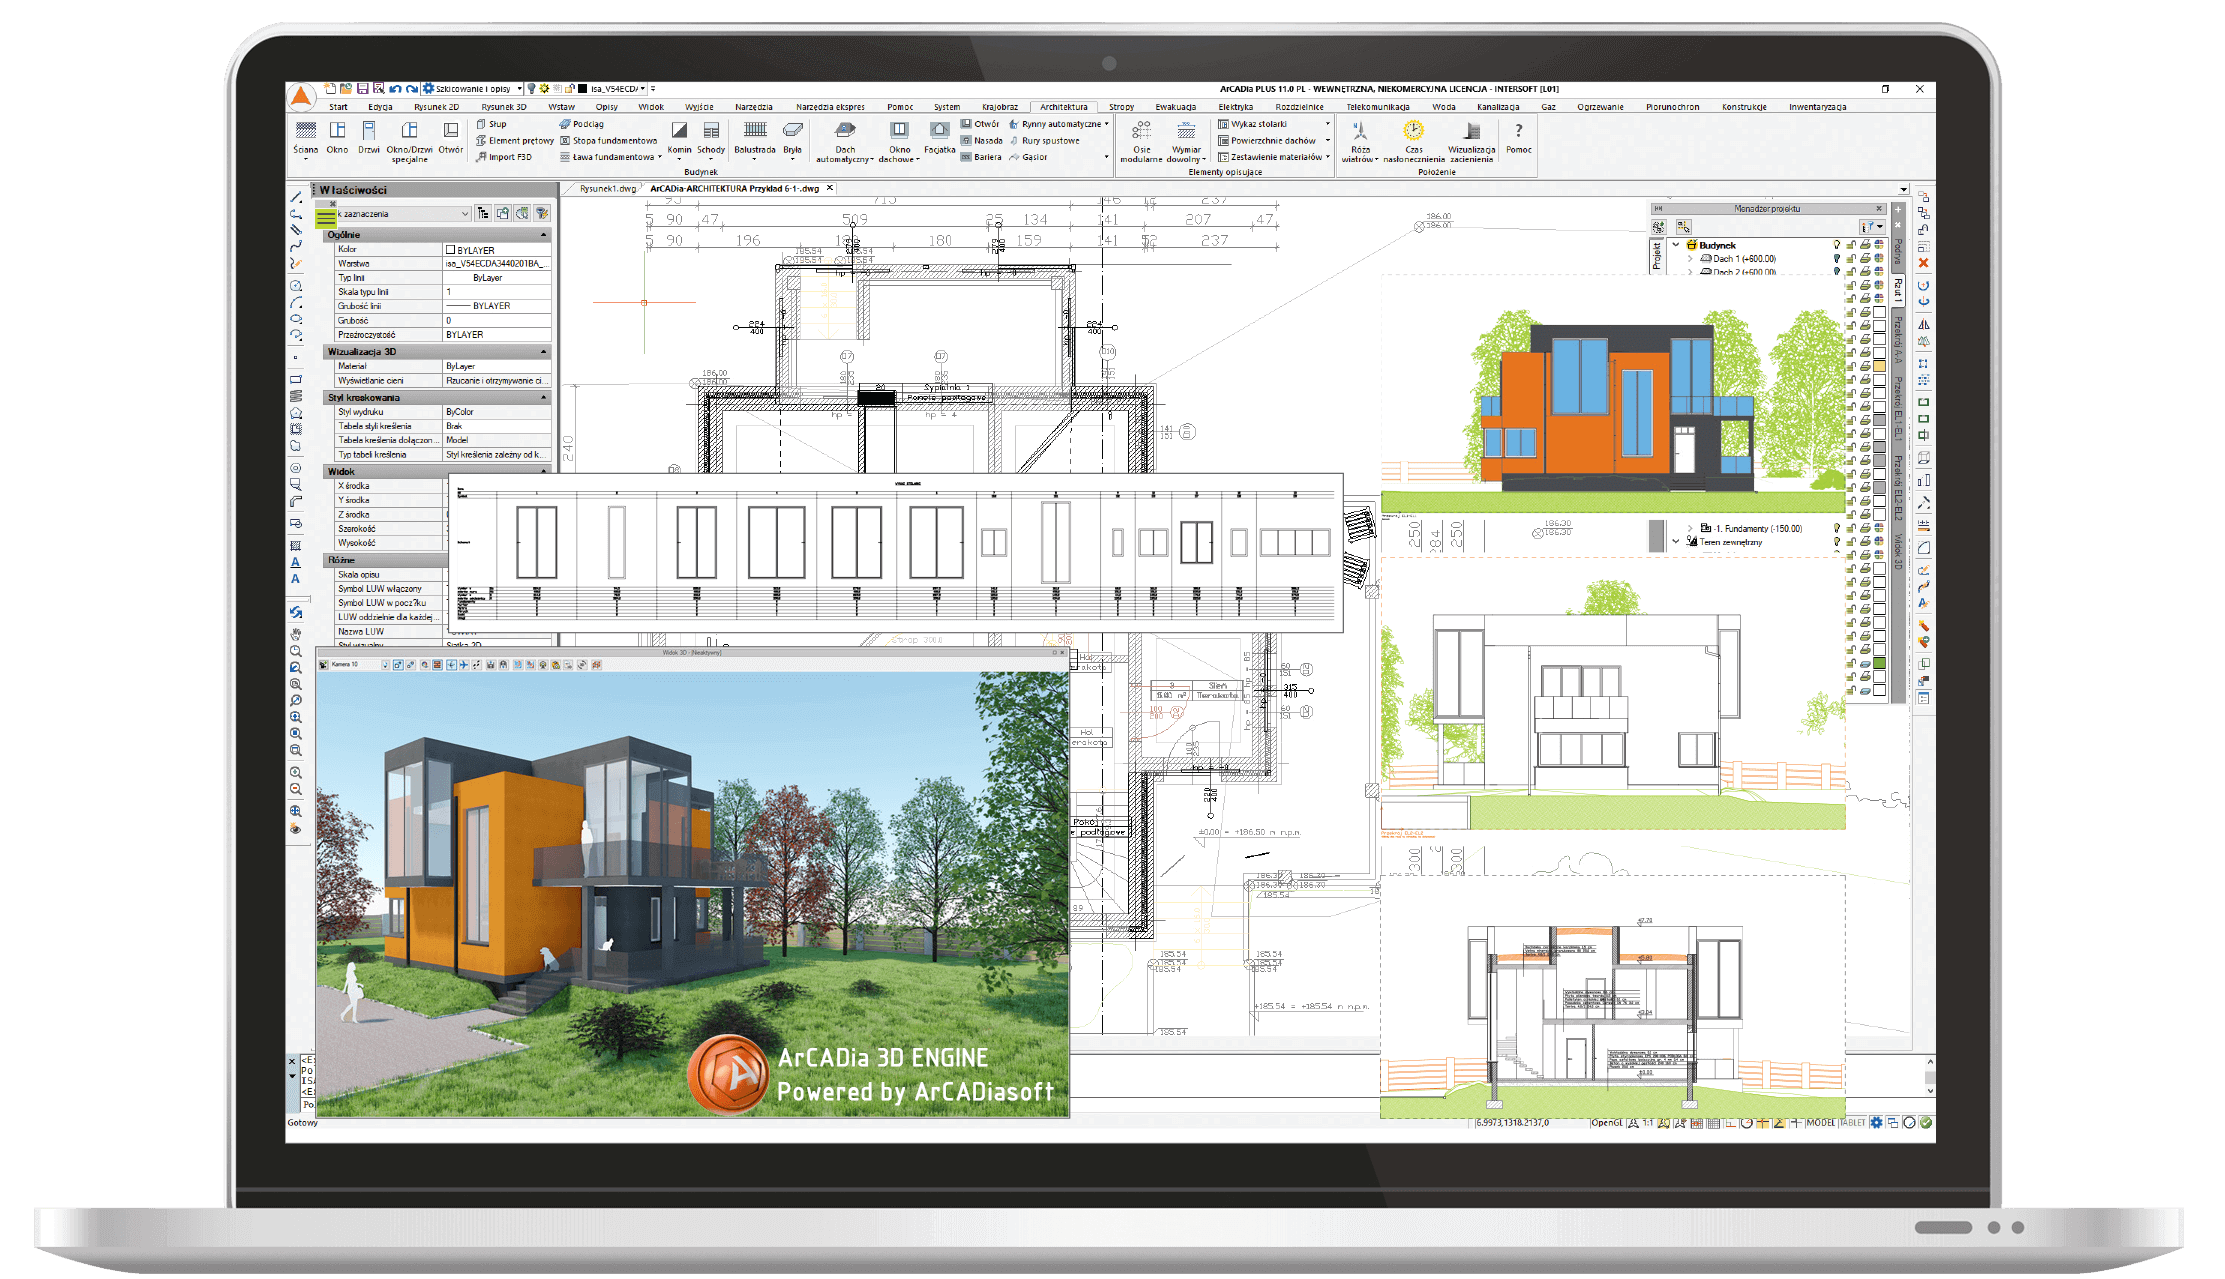
Task: Open the Elektryka ribbon tab
Action: click(1236, 107)
